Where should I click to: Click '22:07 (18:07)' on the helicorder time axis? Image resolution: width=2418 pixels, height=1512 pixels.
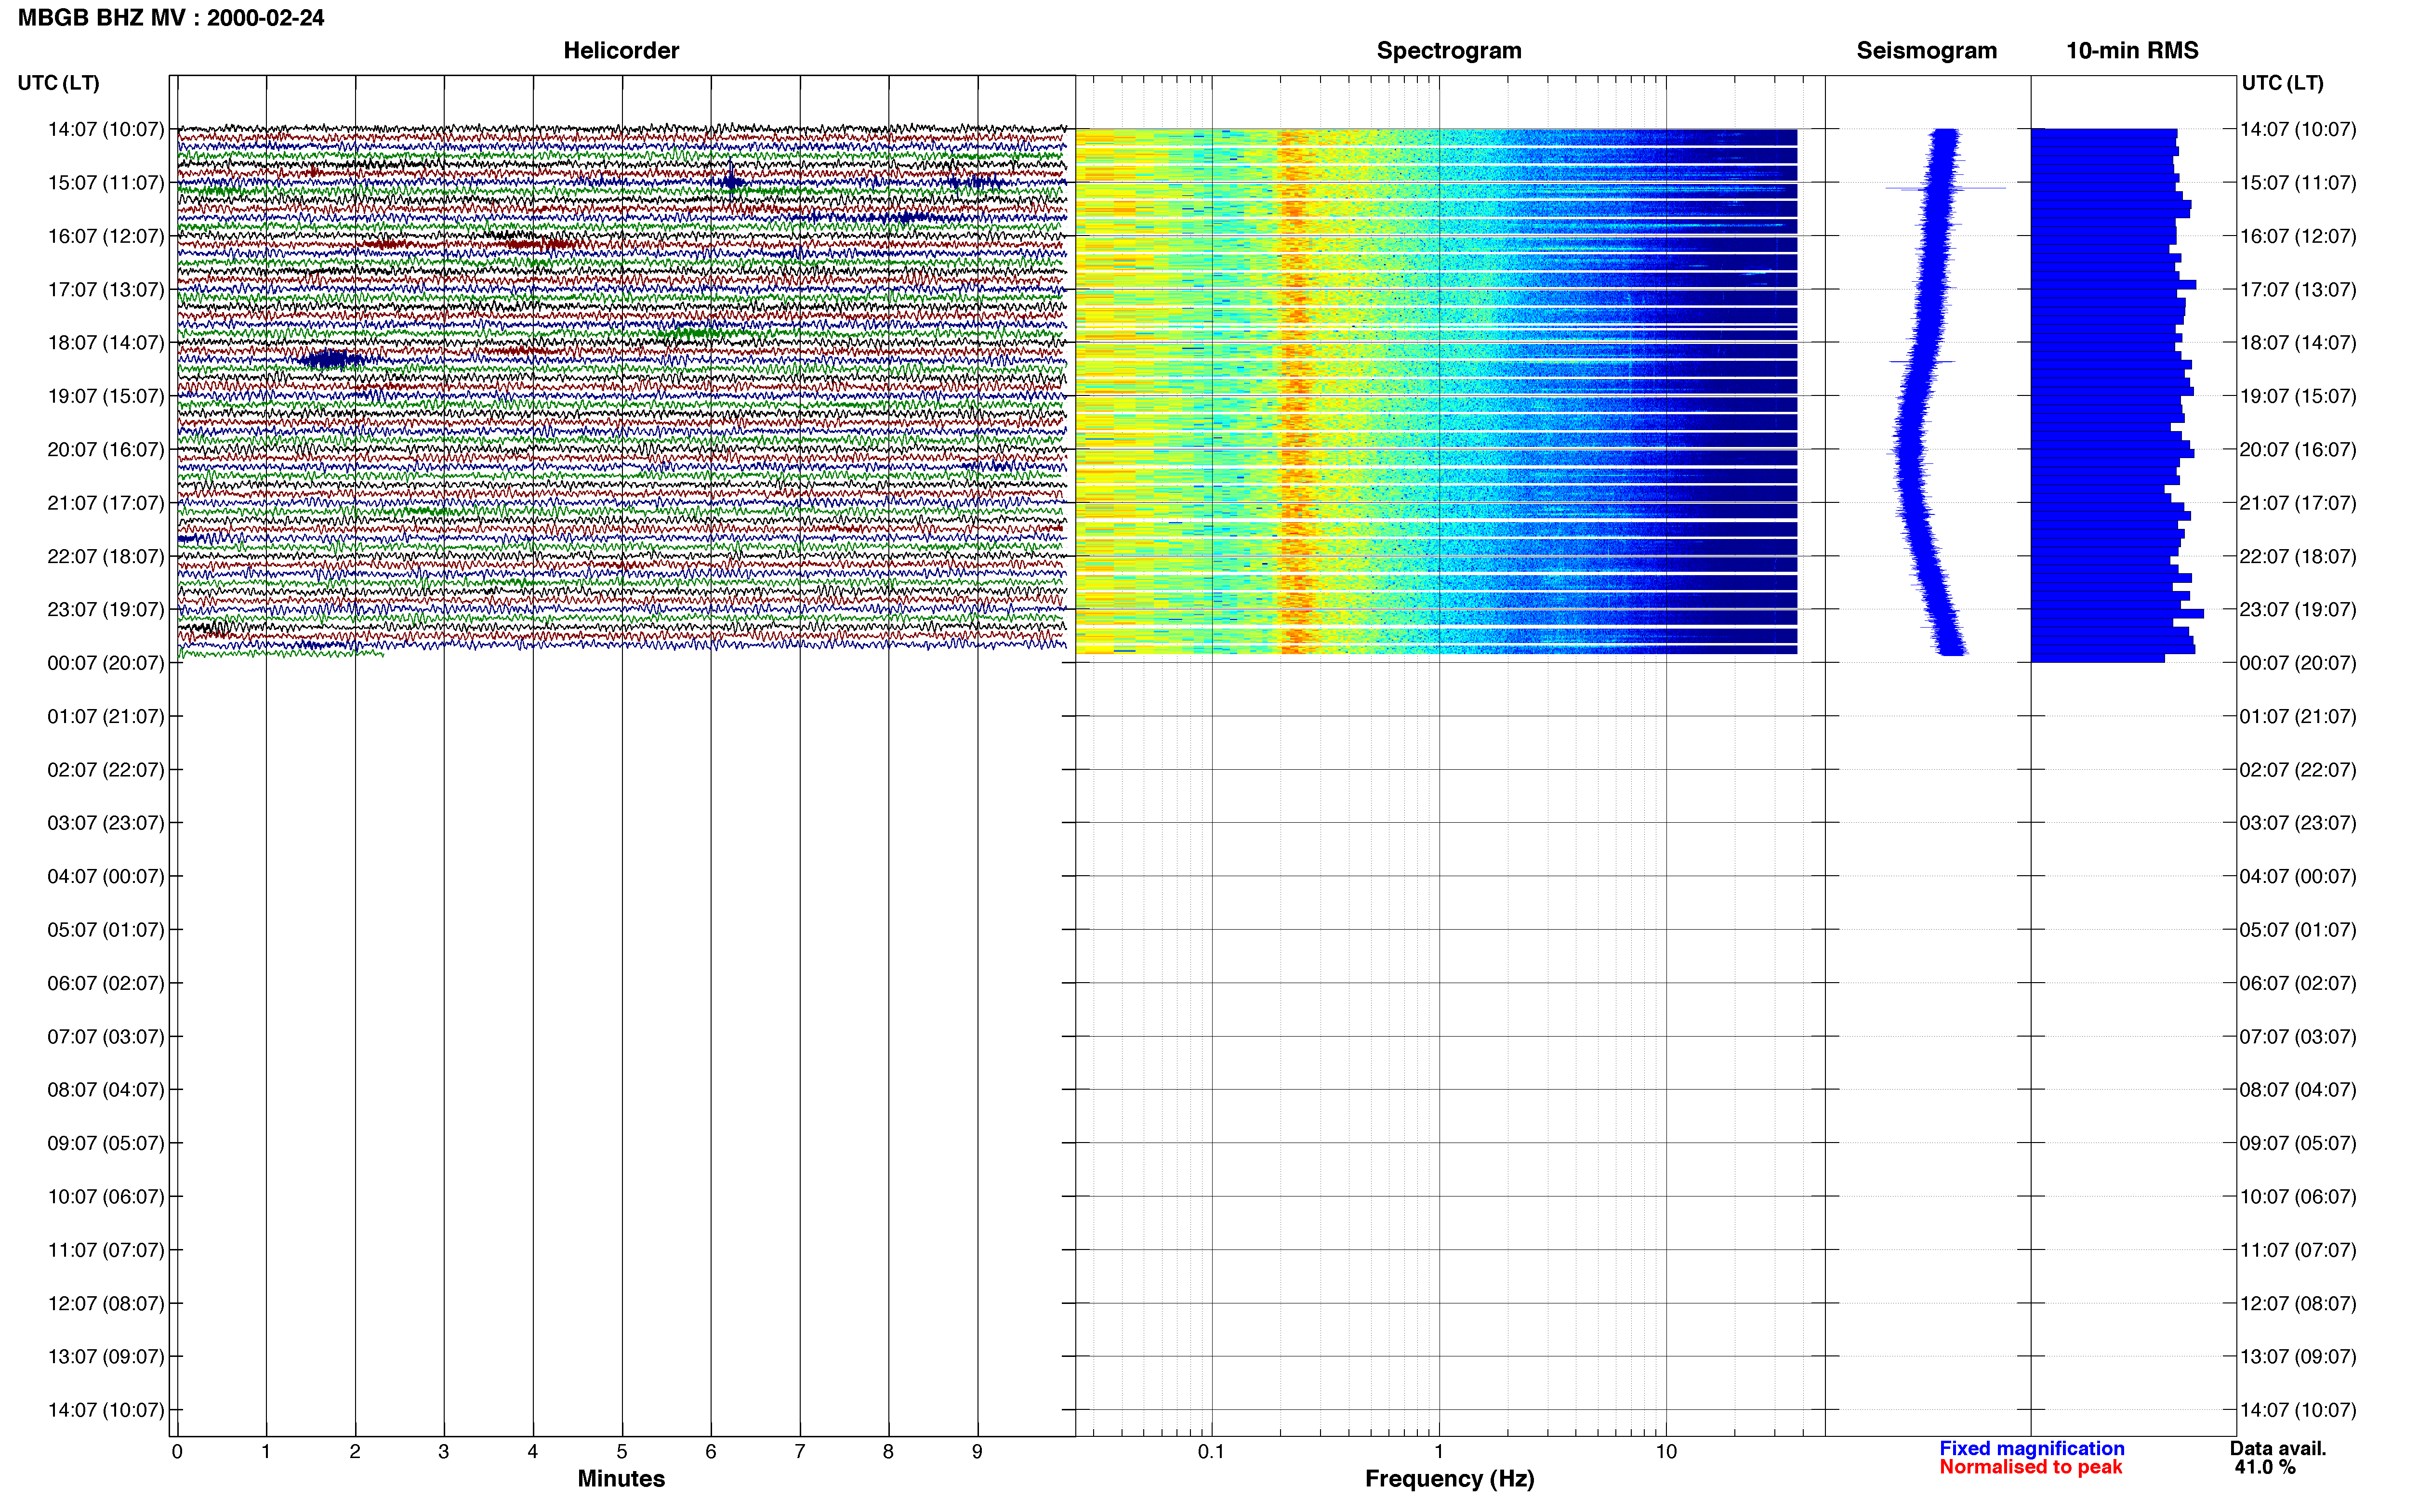coord(106,556)
